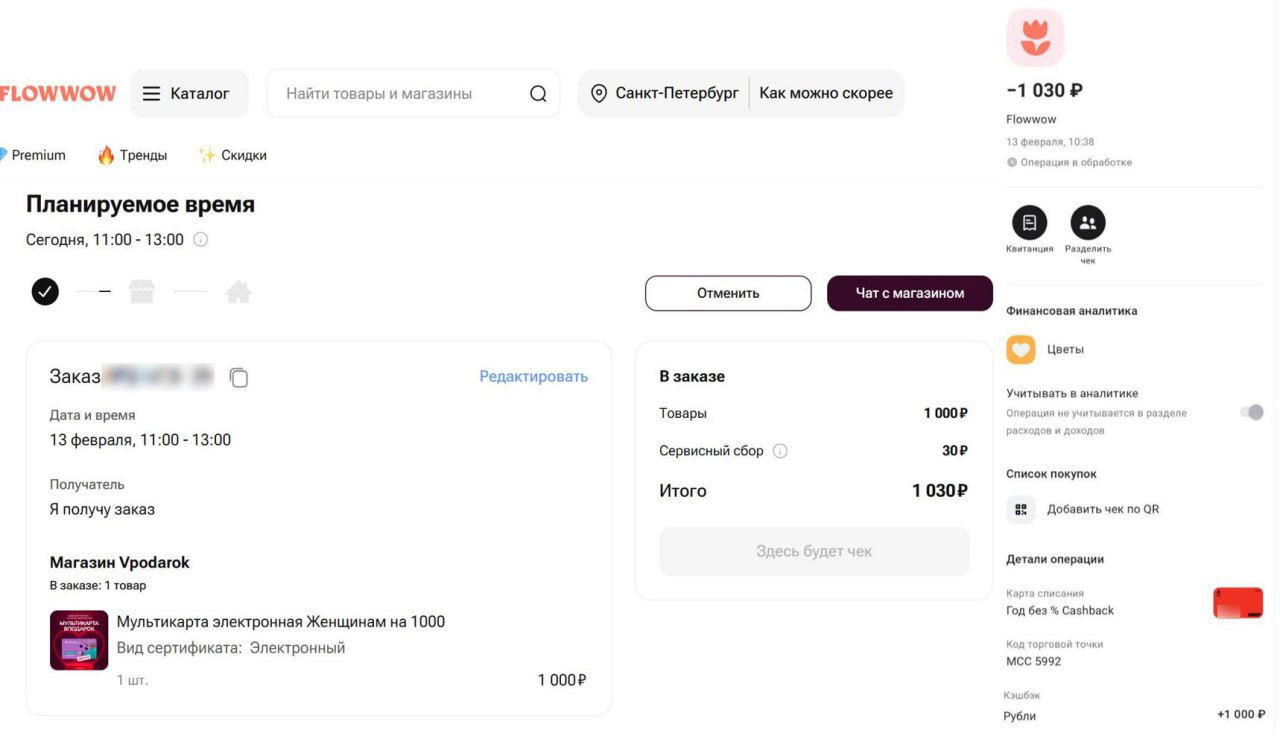Open the Мультикарта product thumbnail
The width and height of the screenshot is (1280, 736).
[78, 640]
